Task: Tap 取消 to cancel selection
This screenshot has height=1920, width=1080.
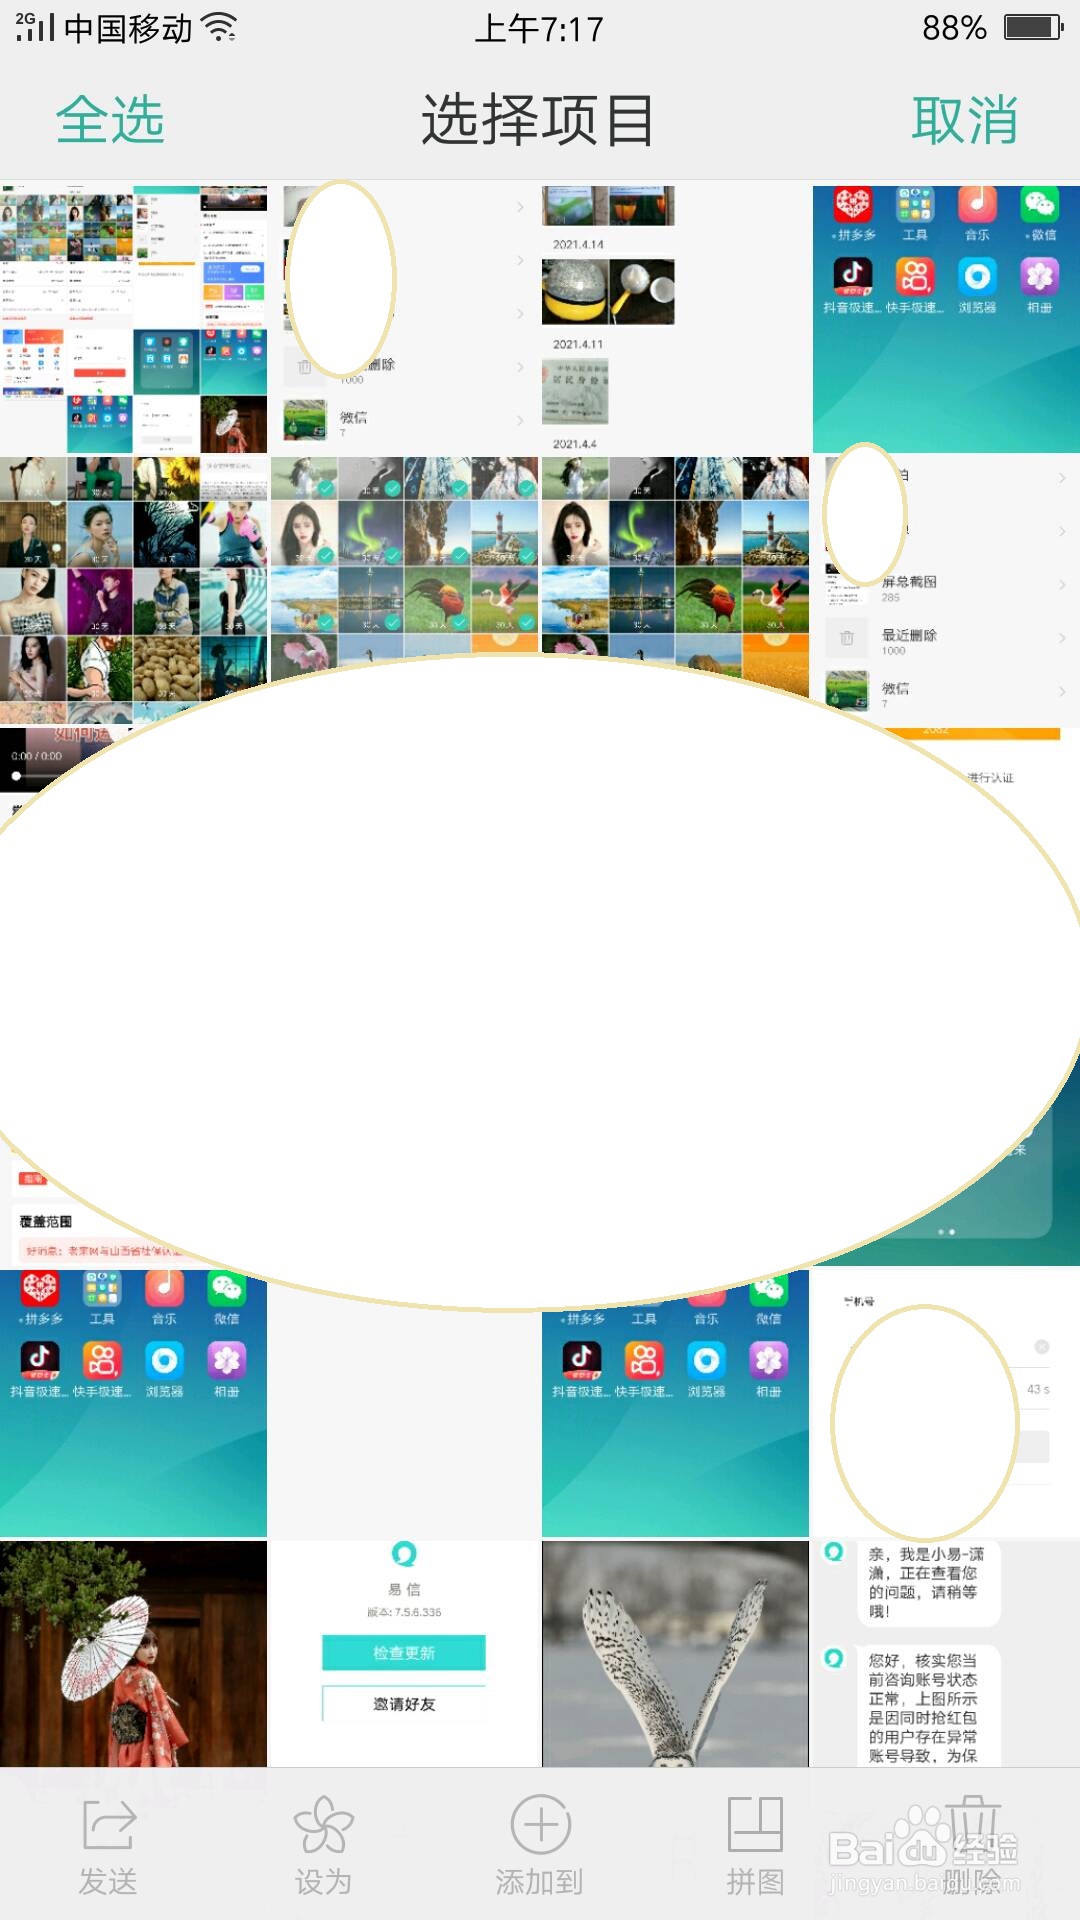Action: point(965,121)
